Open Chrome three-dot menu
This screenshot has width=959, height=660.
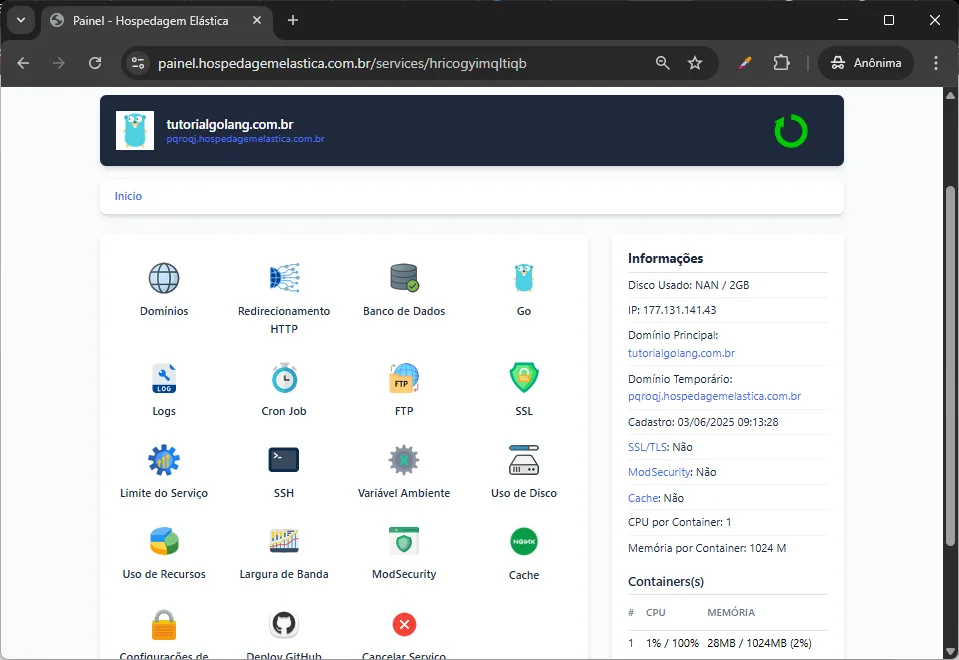pyautogui.click(x=935, y=63)
